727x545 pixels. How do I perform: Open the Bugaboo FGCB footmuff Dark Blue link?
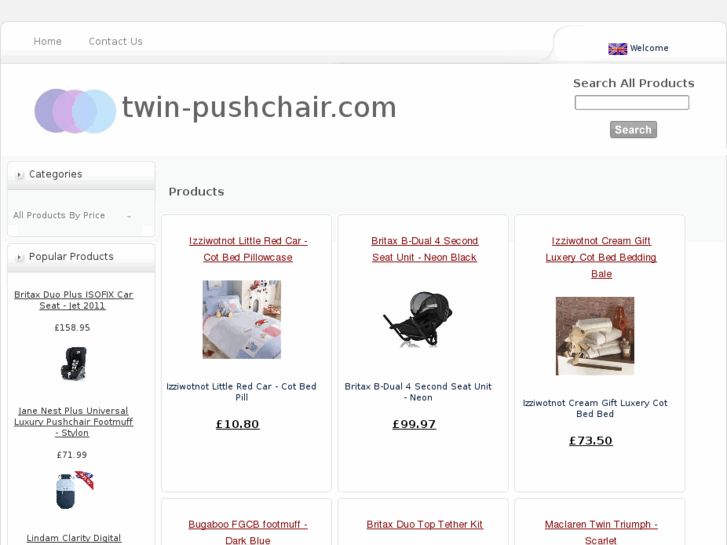coord(248,532)
